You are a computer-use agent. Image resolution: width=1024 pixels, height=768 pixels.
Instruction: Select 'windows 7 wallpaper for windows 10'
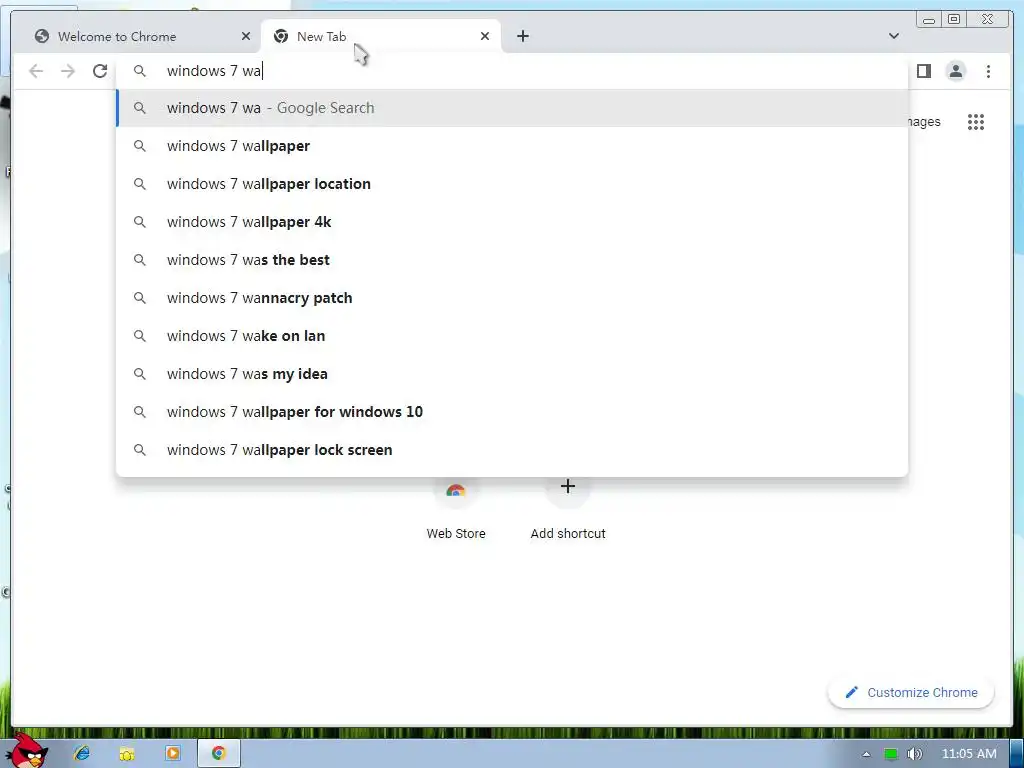512,411
